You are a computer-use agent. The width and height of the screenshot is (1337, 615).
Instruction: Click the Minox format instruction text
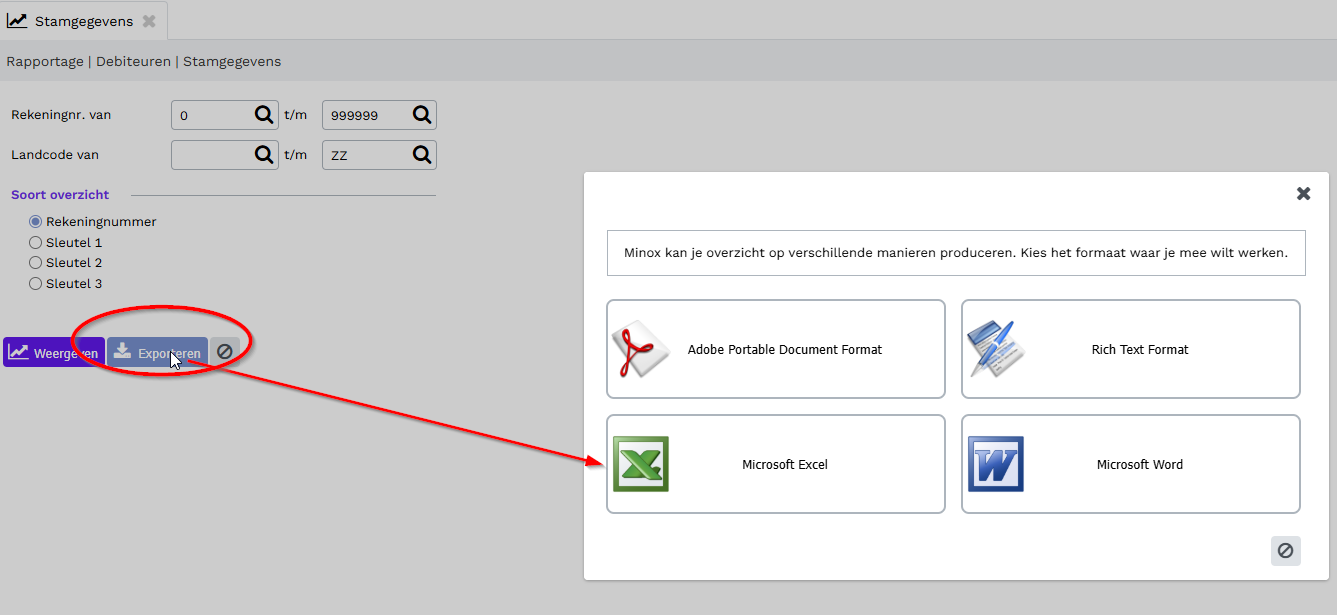coord(955,253)
